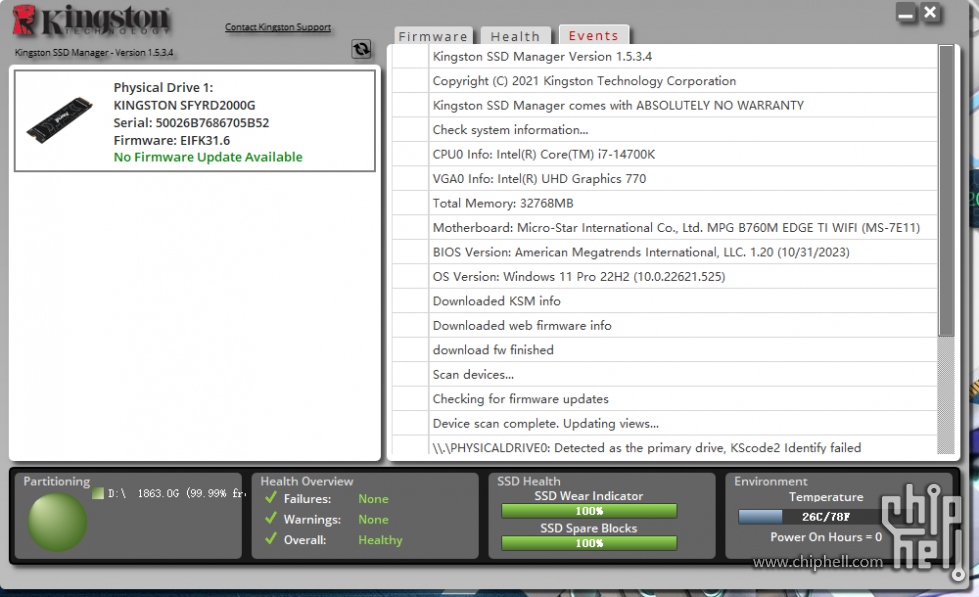Click the Overall checkmark icon
The image size is (979, 597).
[x=271, y=539]
